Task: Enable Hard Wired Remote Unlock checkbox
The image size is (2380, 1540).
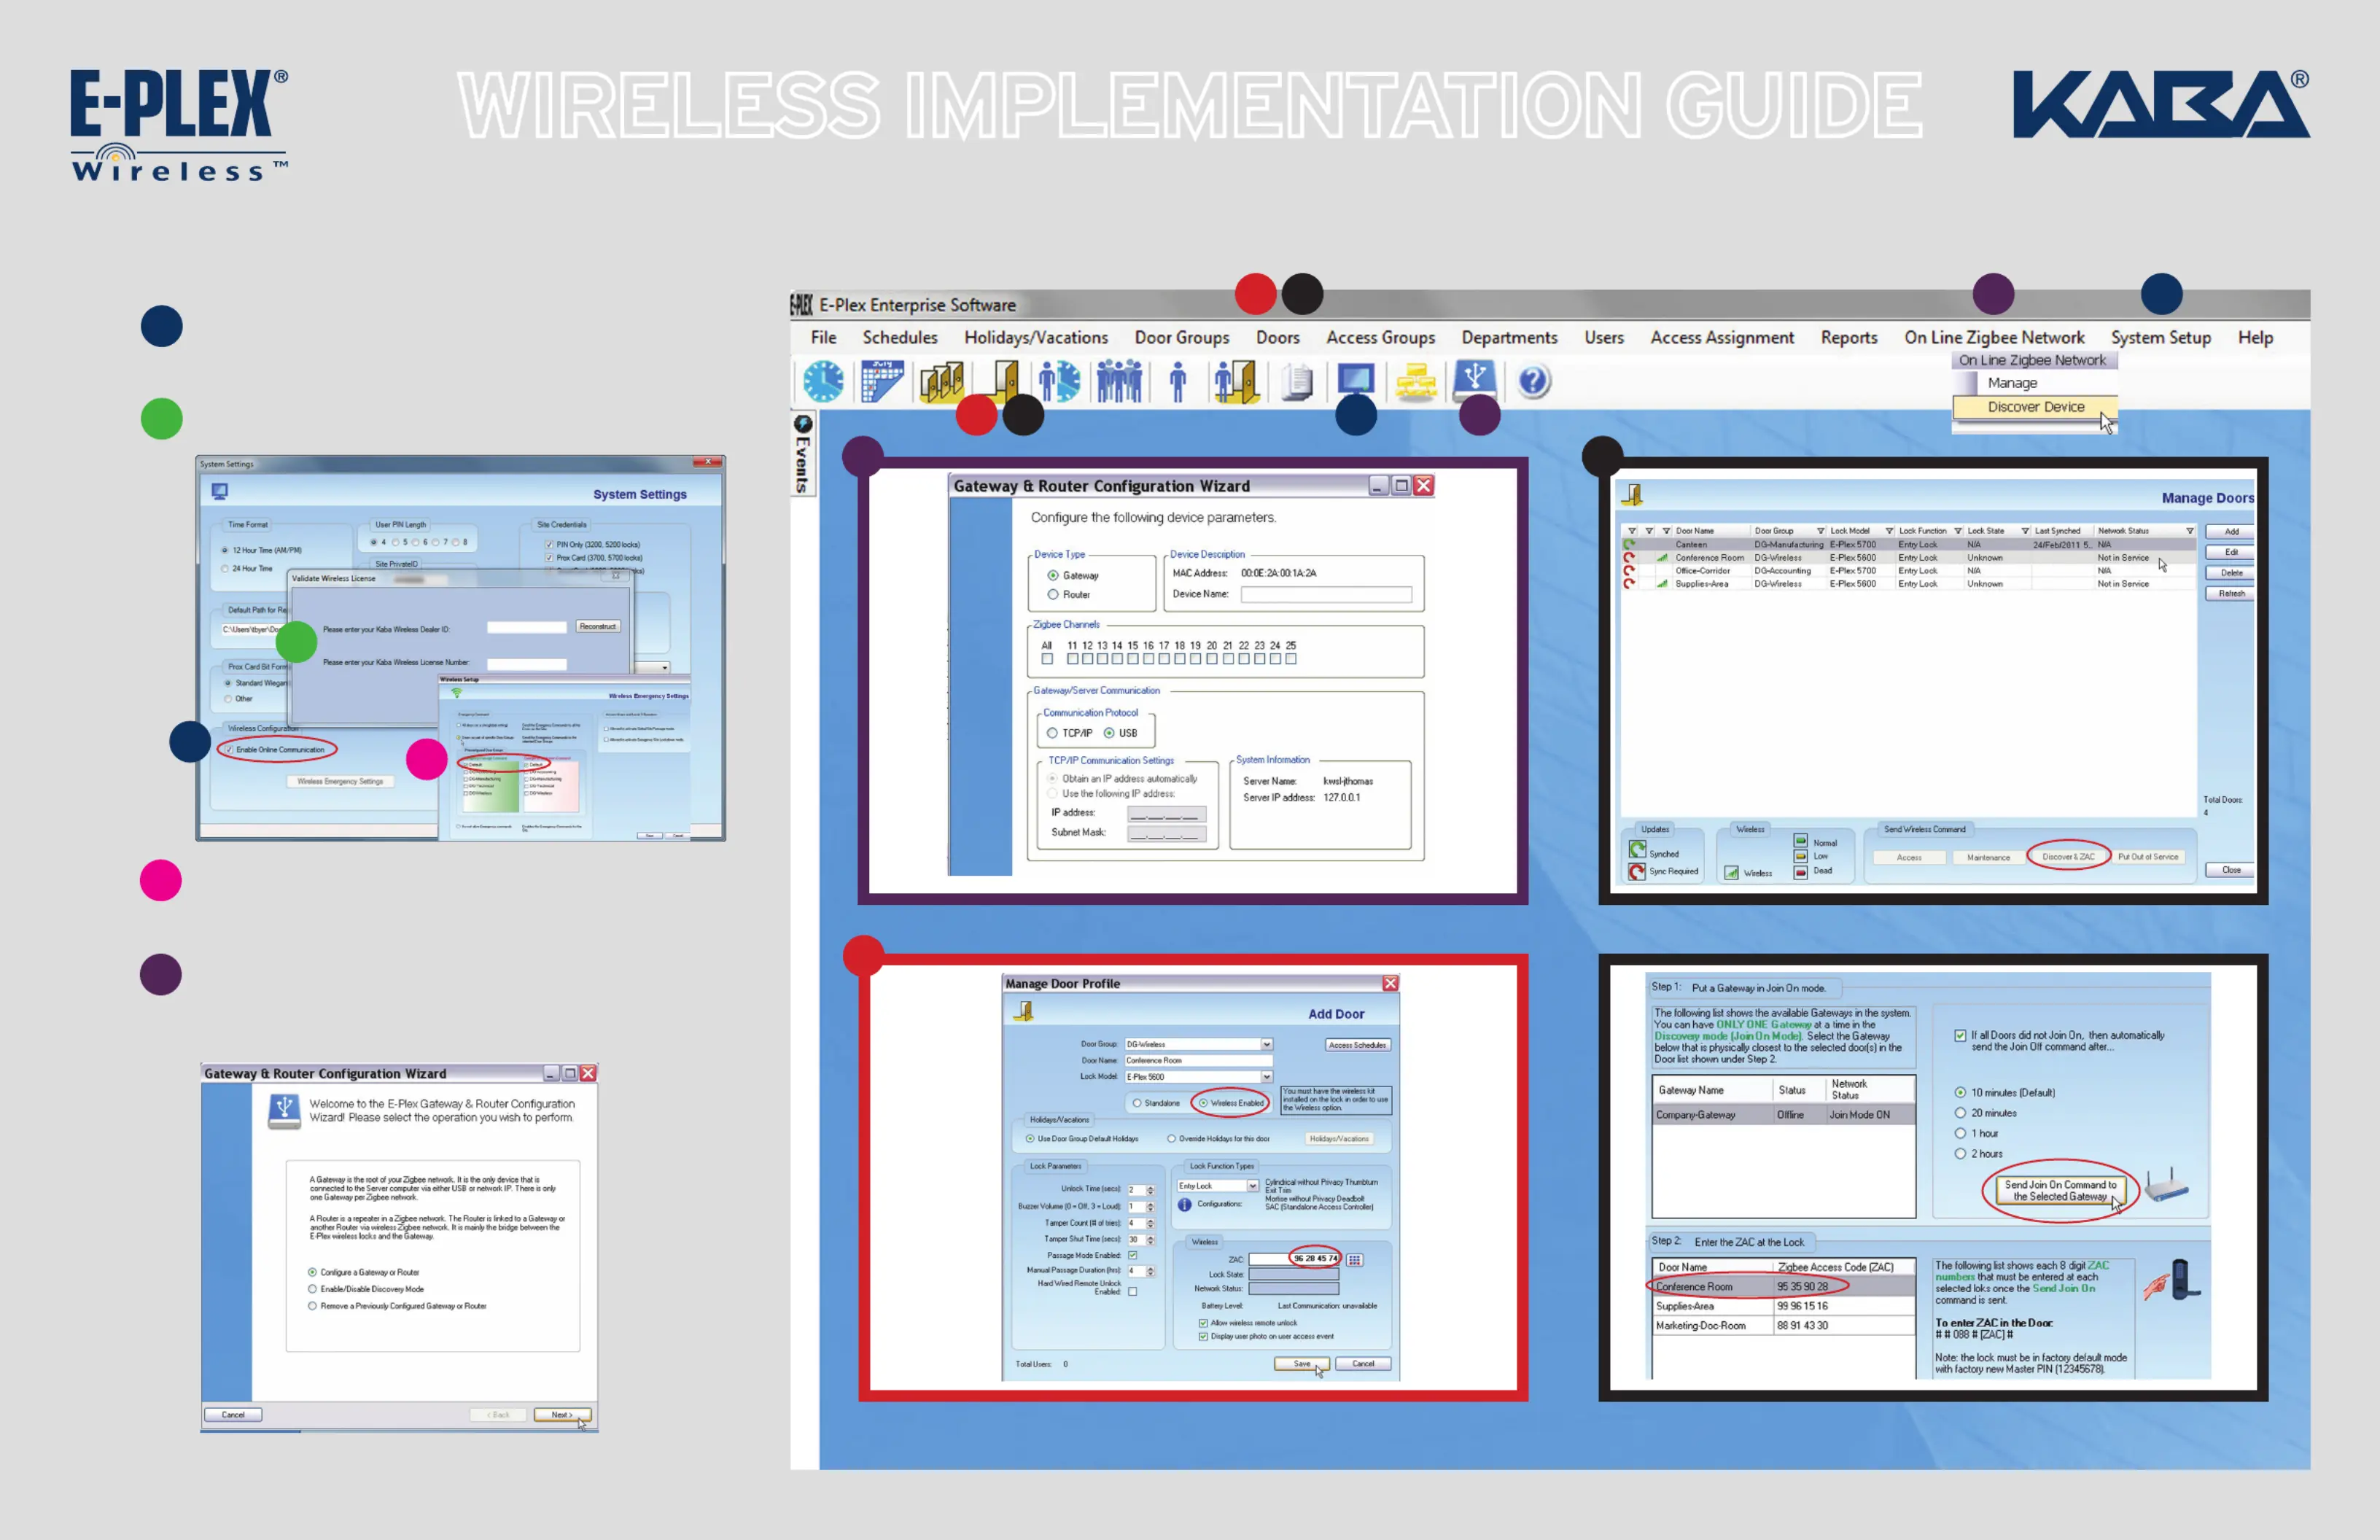Action: (1133, 1291)
